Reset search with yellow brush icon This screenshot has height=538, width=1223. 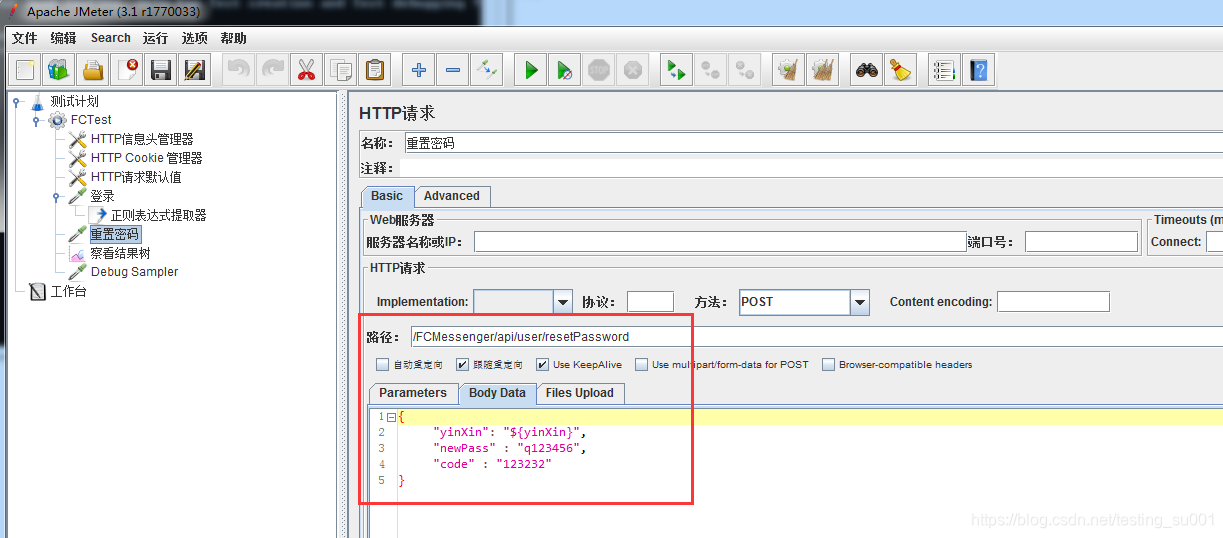(901, 70)
